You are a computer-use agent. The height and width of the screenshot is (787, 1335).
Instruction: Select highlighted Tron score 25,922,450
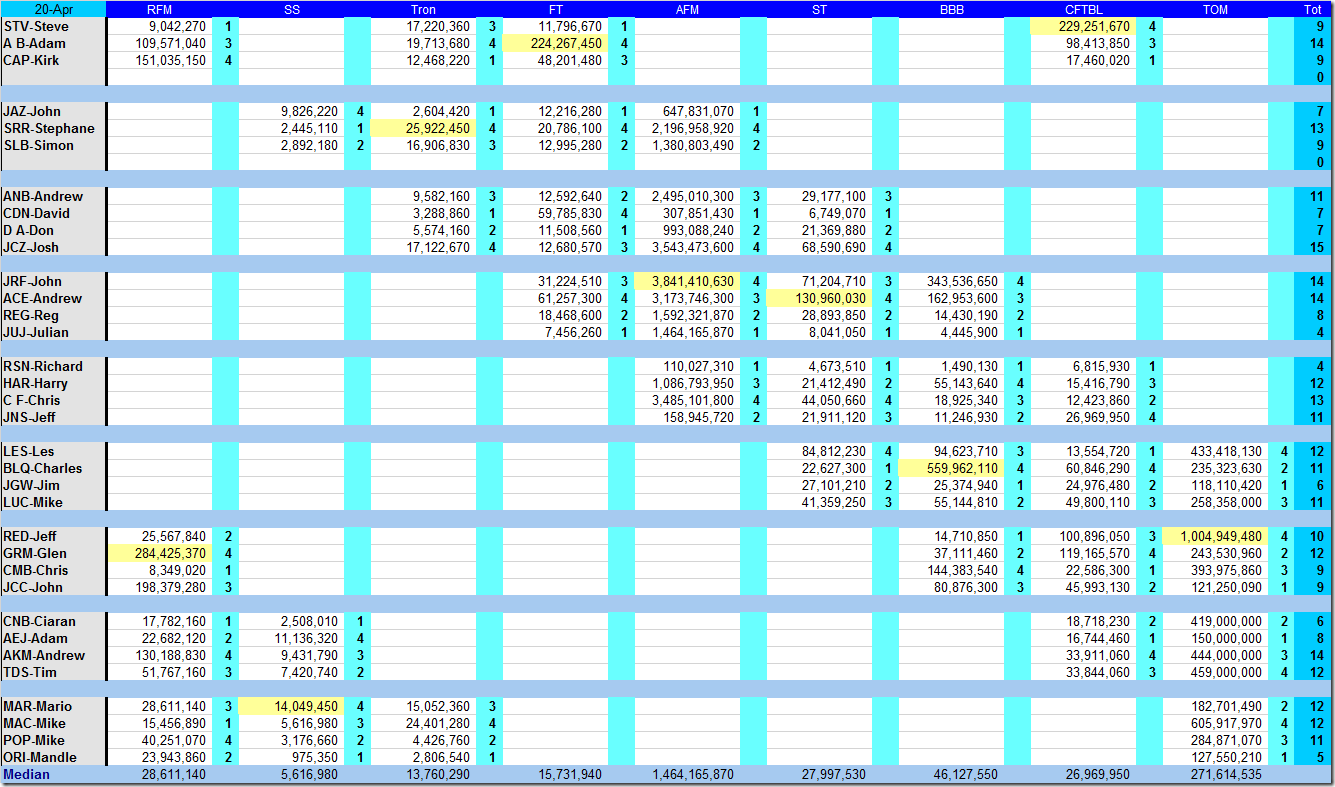point(423,128)
